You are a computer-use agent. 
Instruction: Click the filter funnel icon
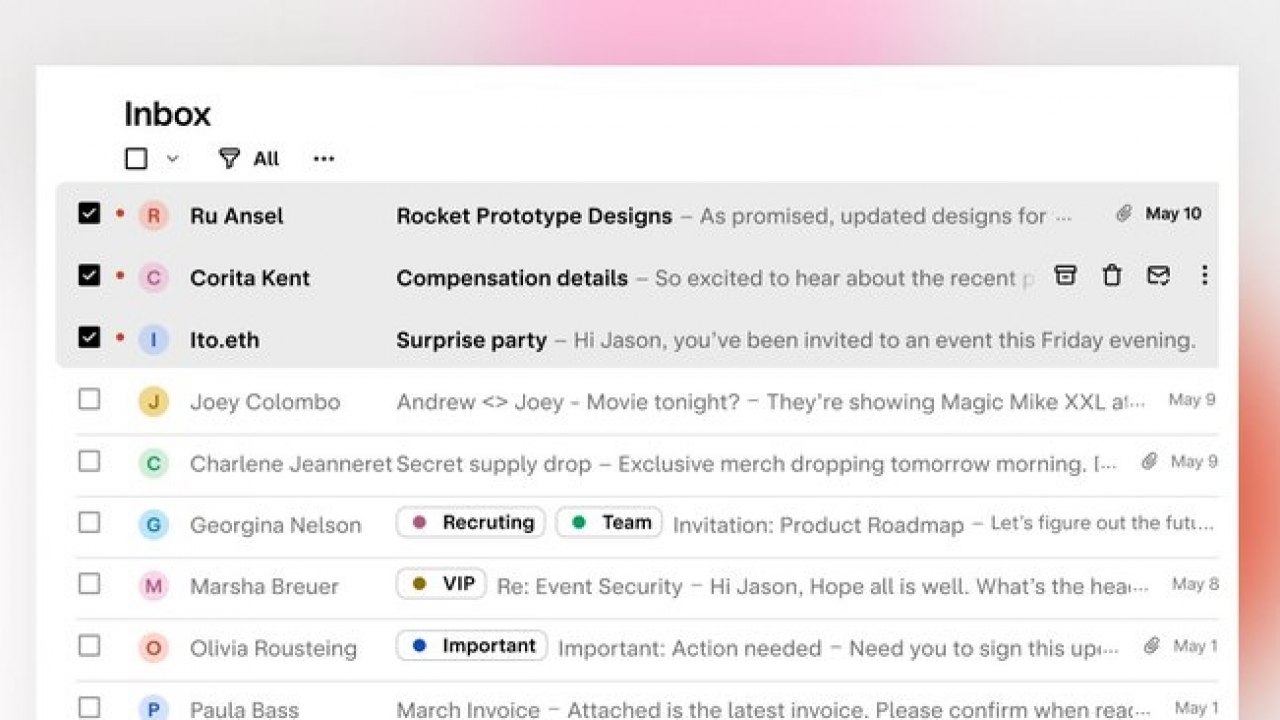pyautogui.click(x=230, y=158)
